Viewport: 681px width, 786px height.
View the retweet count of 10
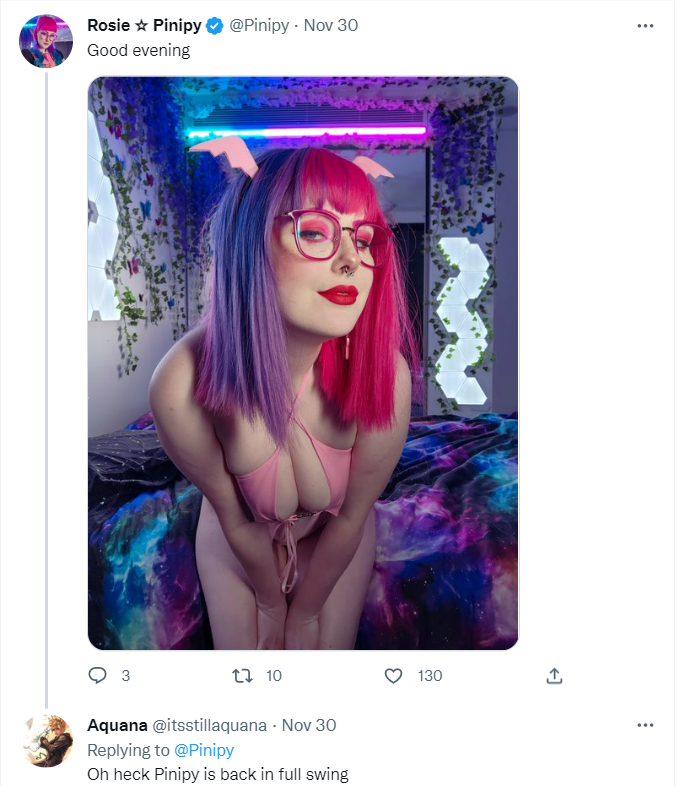[274, 676]
